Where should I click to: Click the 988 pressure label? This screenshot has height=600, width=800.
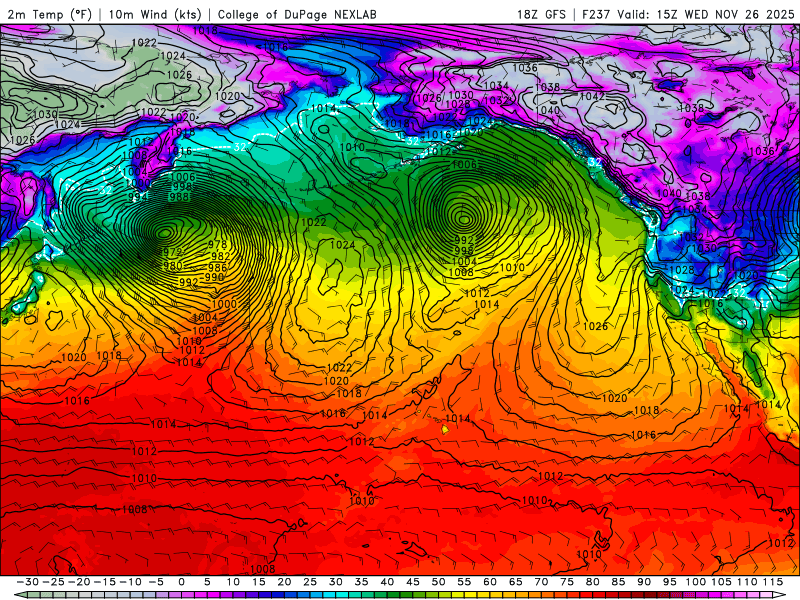(179, 196)
